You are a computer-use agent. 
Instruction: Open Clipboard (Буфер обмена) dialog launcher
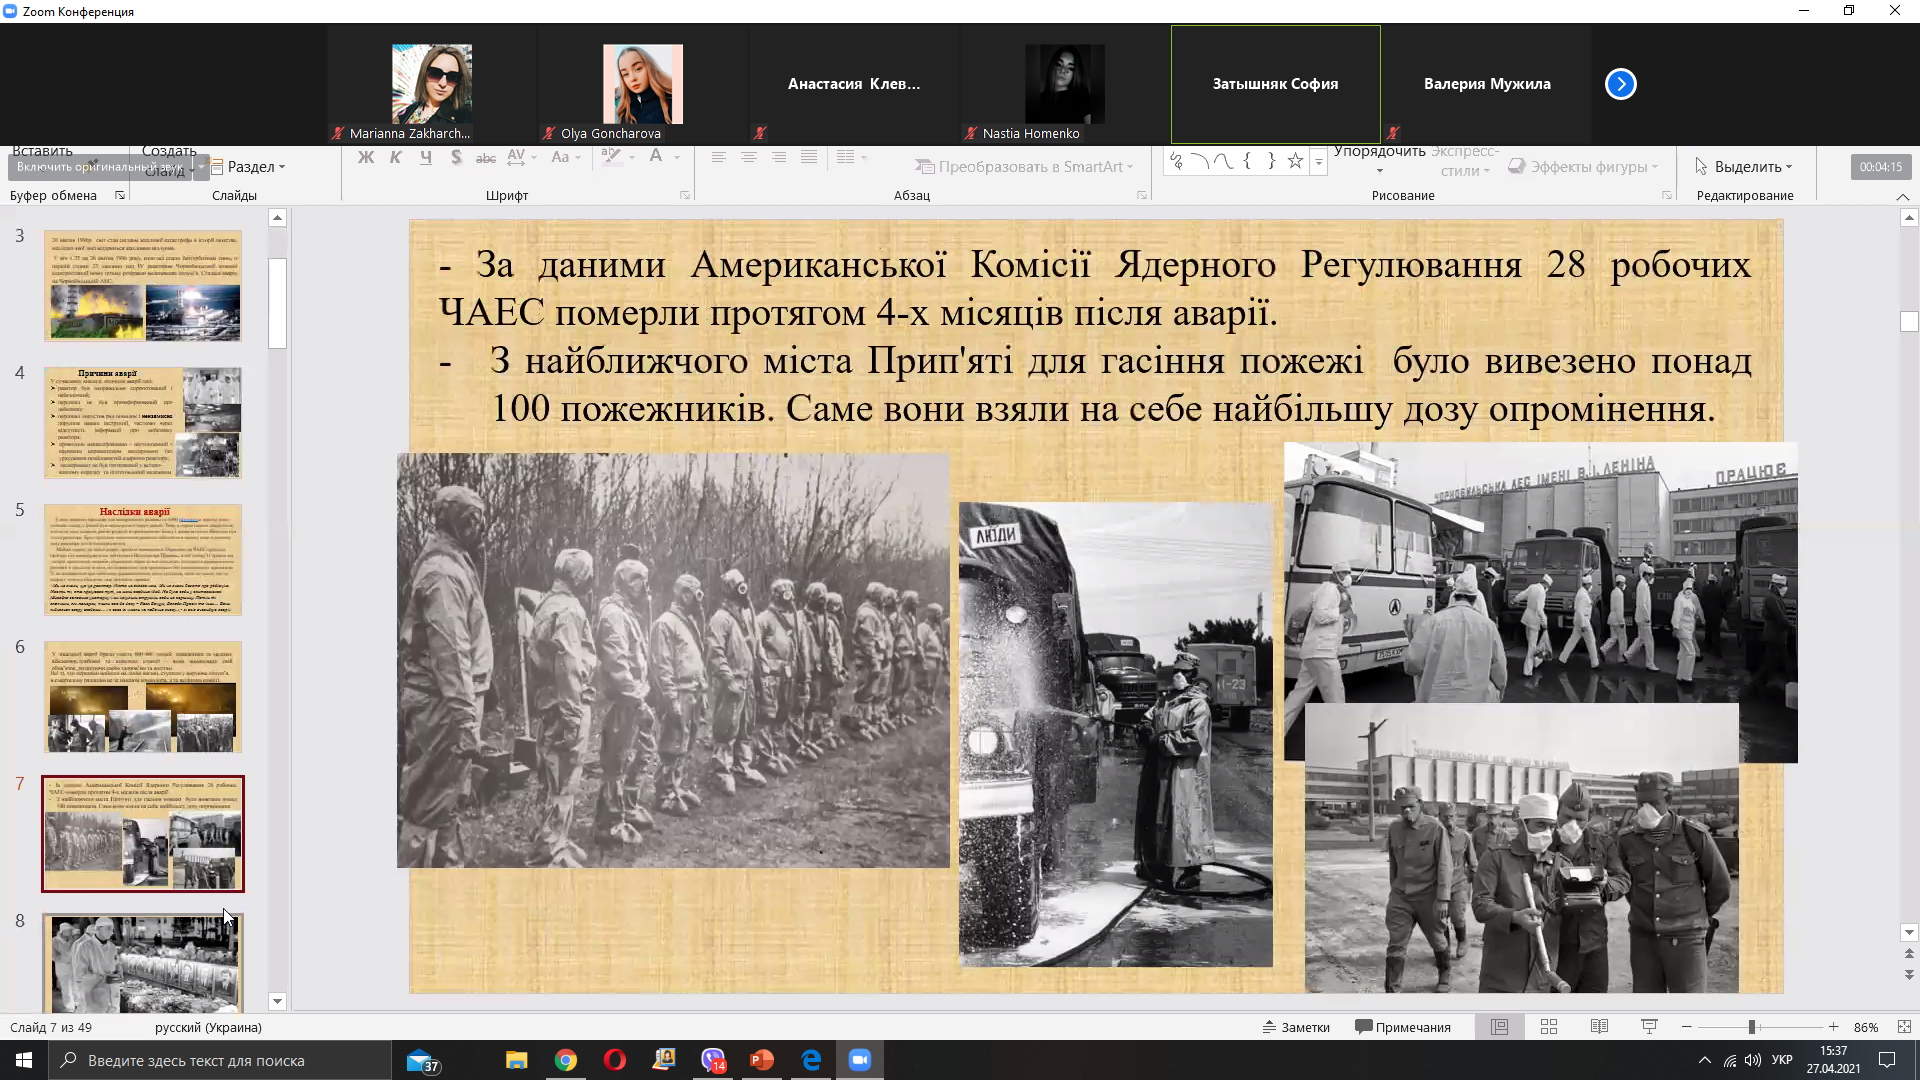[120, 196]
